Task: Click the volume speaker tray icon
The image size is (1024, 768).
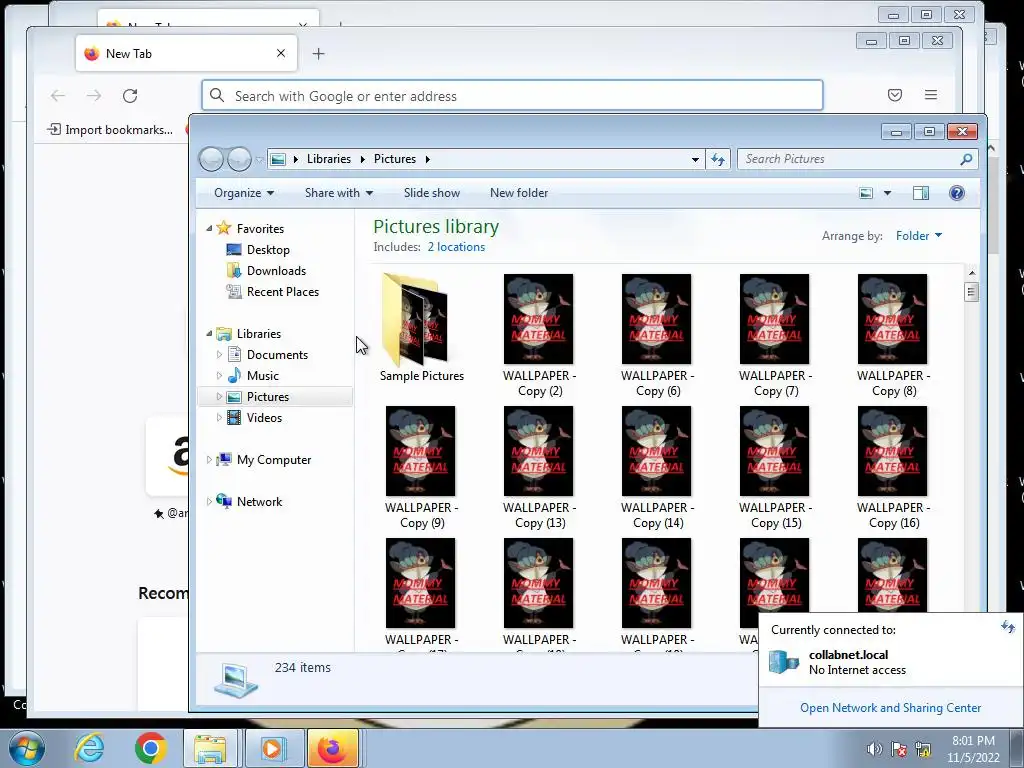Action: tap(874, 749)
